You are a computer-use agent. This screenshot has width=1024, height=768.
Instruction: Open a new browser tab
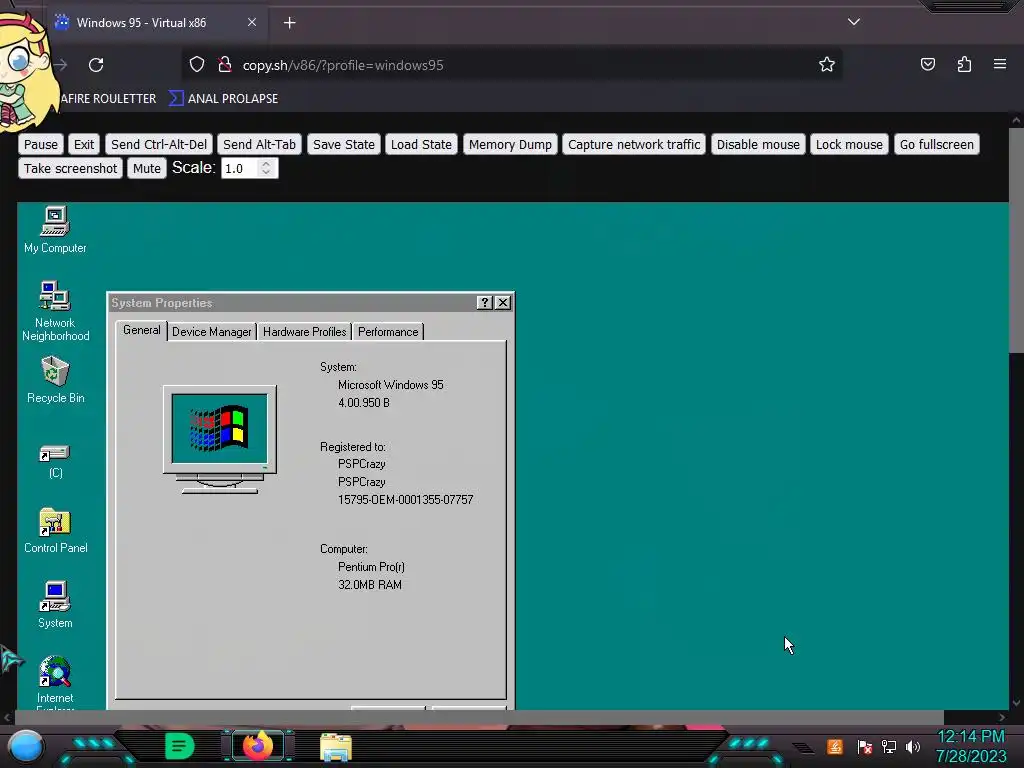tap(289, 23)
